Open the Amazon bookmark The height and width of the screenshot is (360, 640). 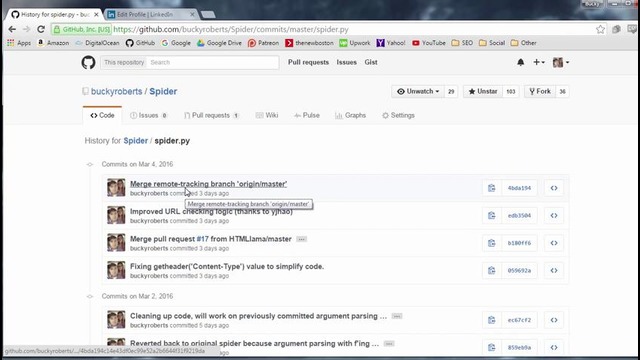(x=53, y=43)
